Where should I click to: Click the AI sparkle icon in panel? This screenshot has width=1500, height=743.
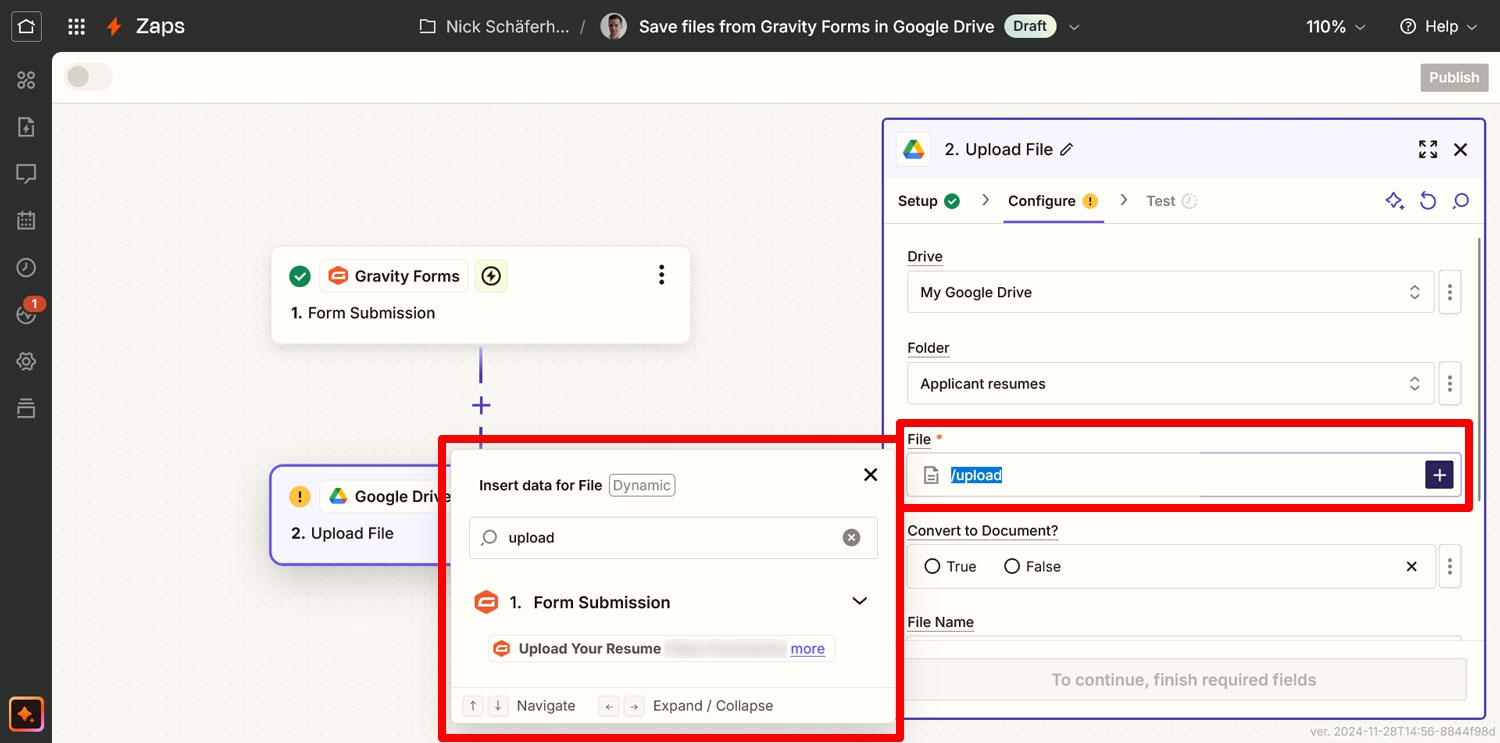tap(1395, 201)
